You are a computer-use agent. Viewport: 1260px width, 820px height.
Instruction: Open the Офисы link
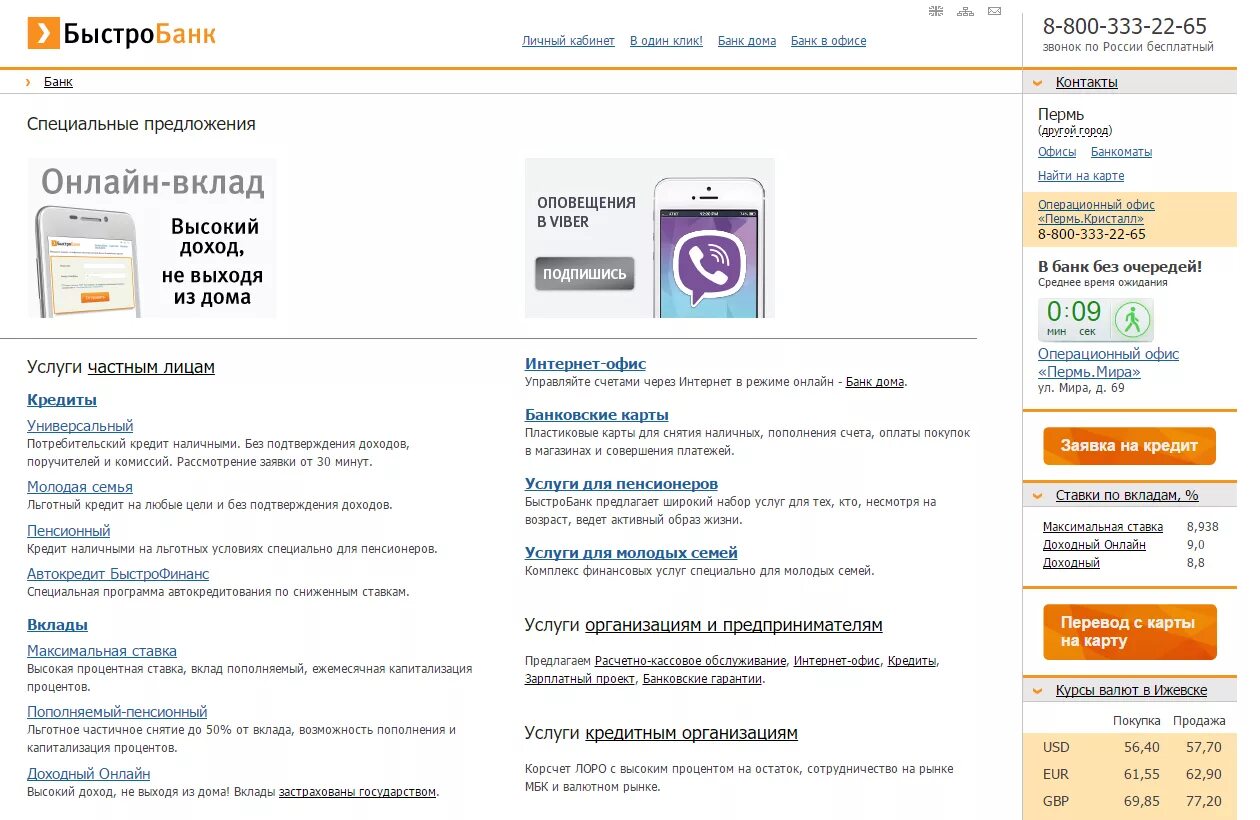coord(1057,152)
